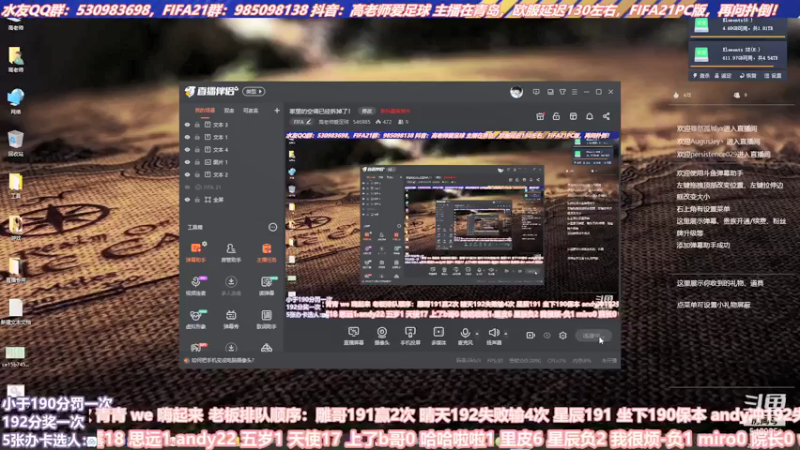Select the 文本 4 layer row
Screen dimensions: 800x450
coord(232,149)
